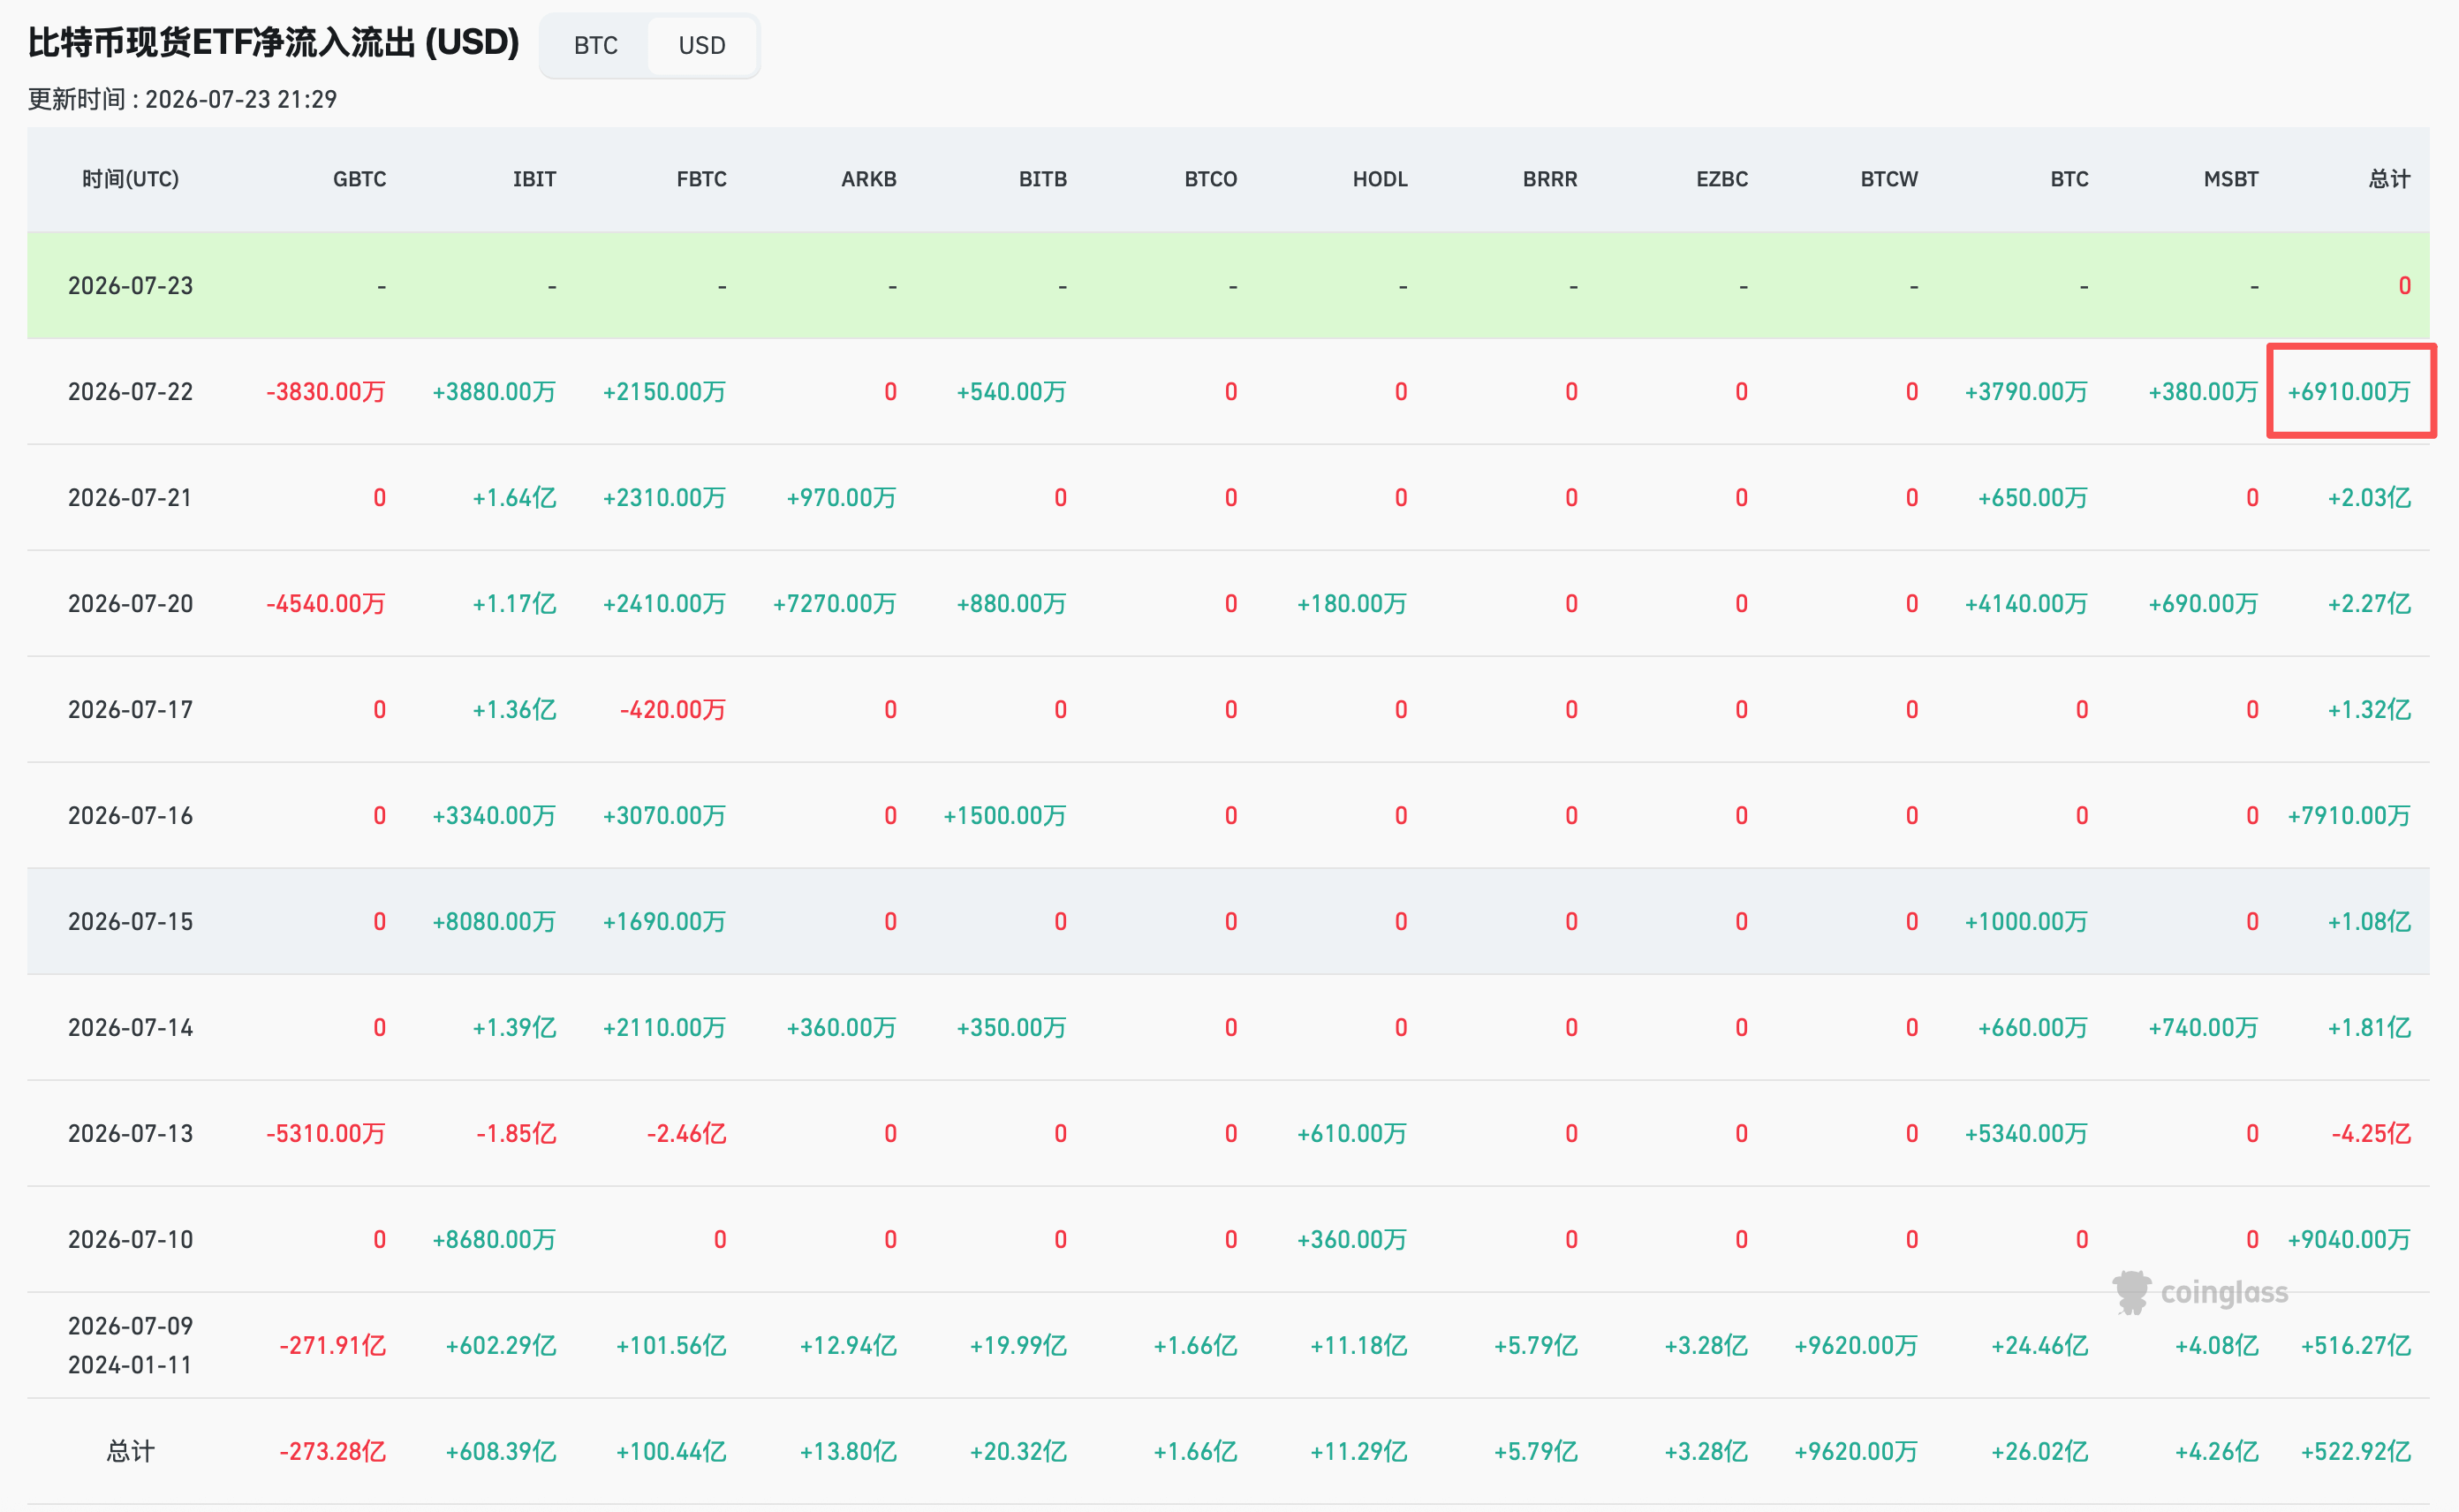Viewport: 2459px width, 1512px height.
Task: Click the HODL column header
Action: coord(1380,179)
